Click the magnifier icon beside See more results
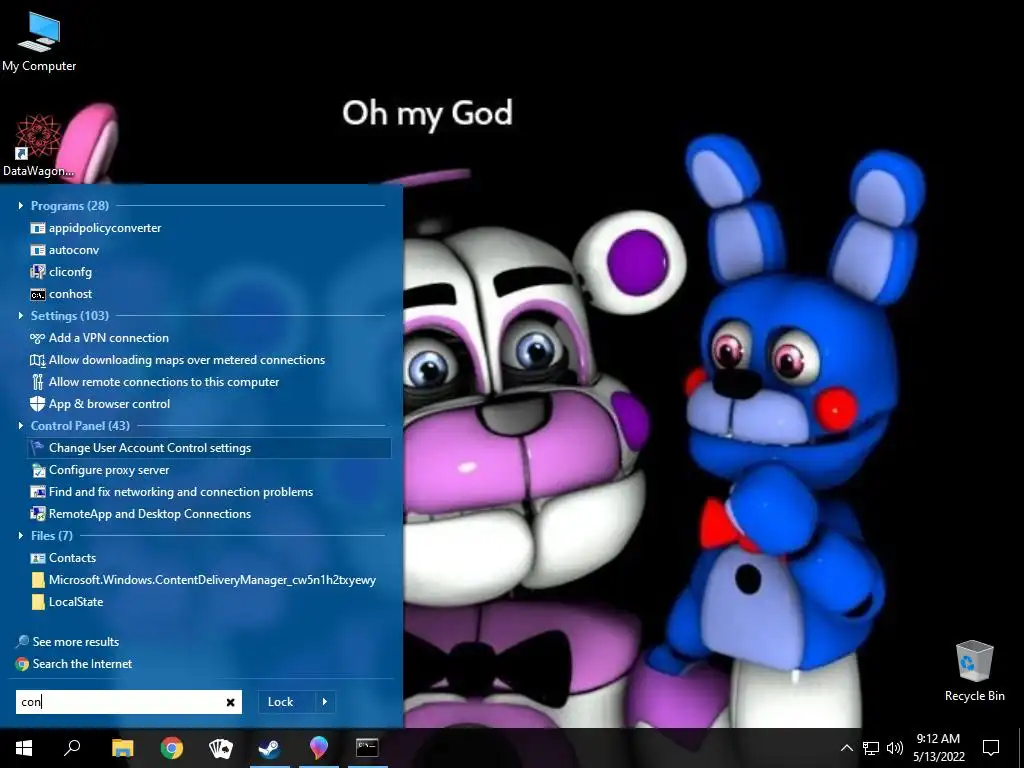 22,642
